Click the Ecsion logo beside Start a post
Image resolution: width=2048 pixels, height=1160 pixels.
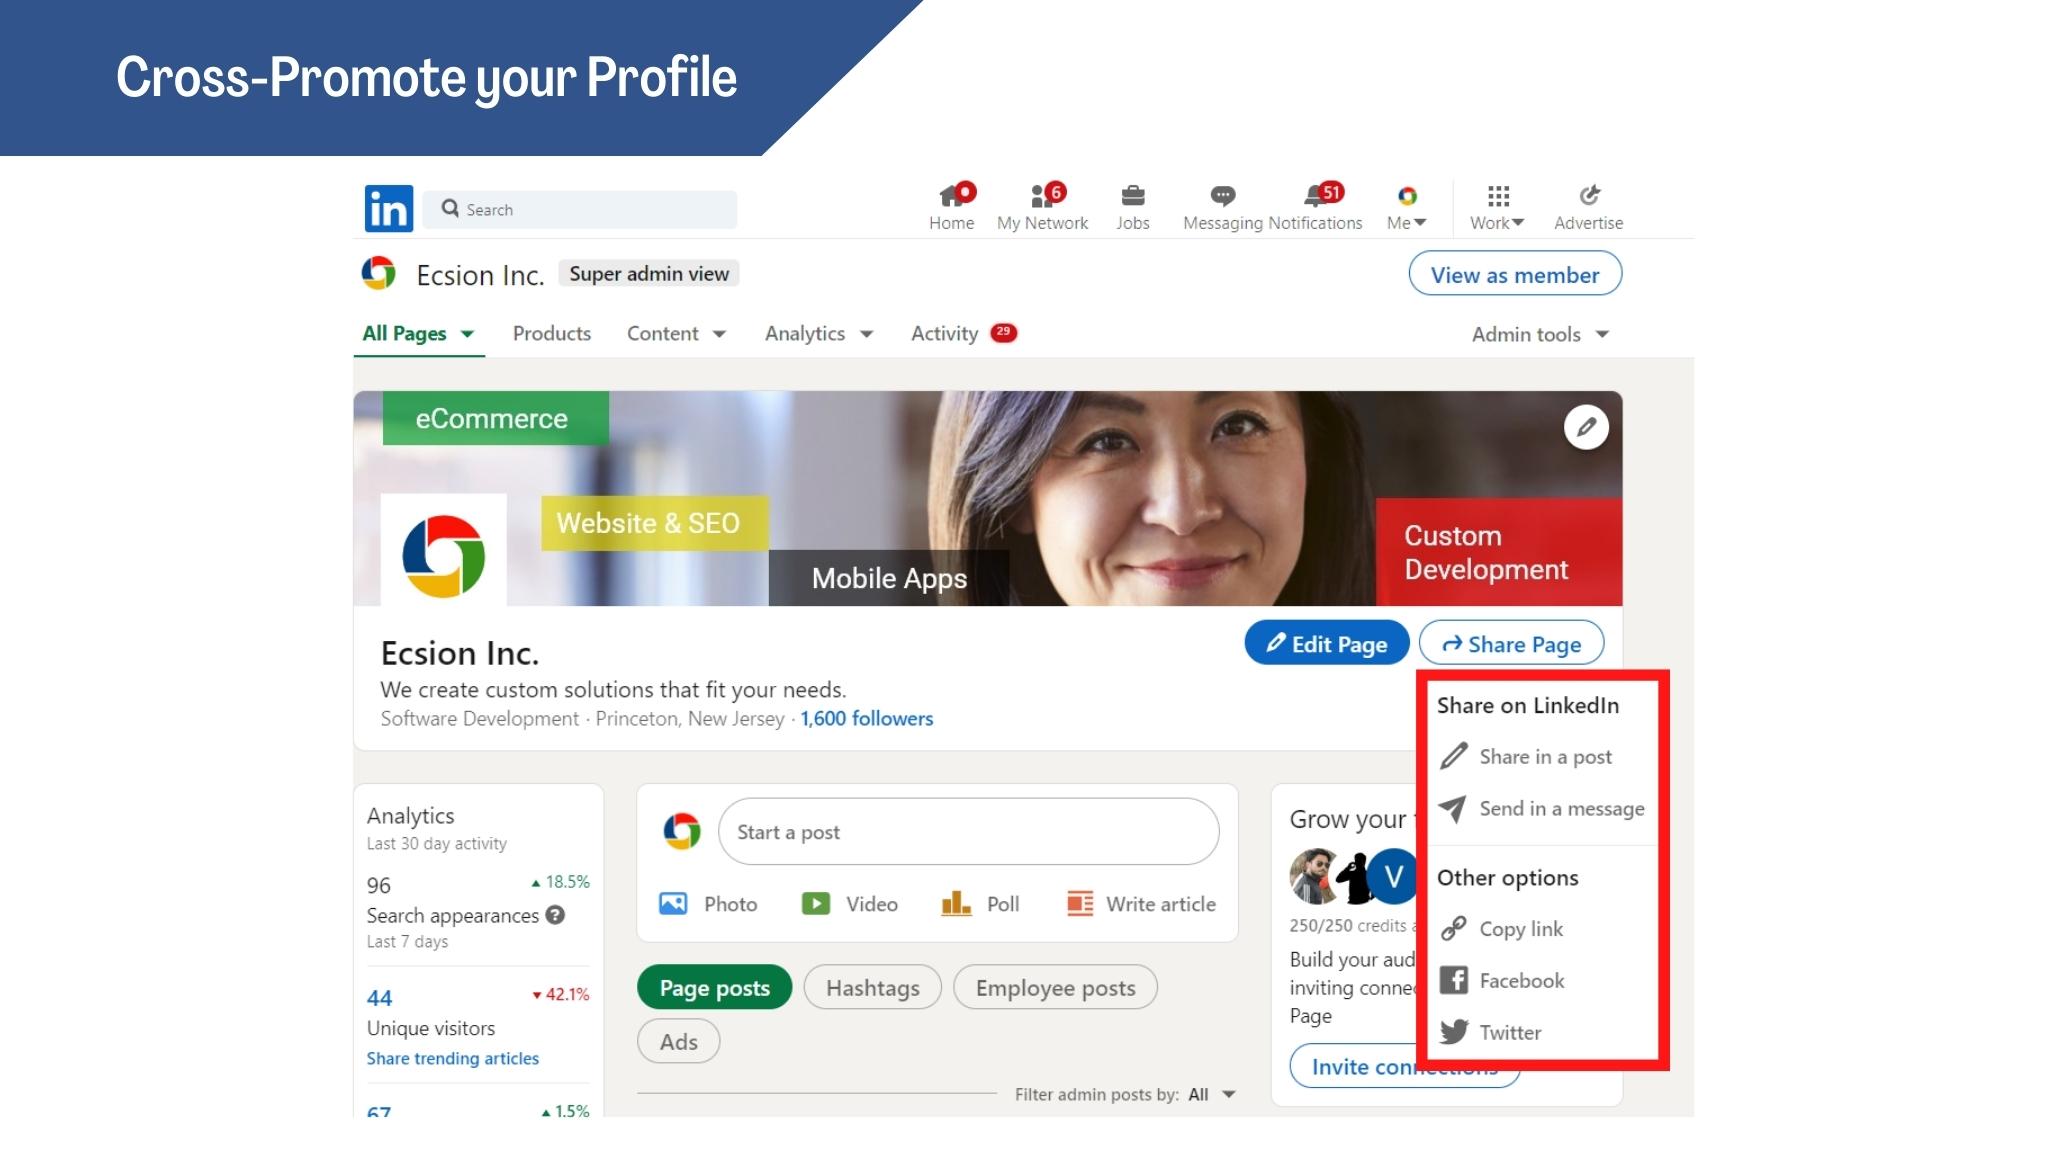click(x=682, y=832)
